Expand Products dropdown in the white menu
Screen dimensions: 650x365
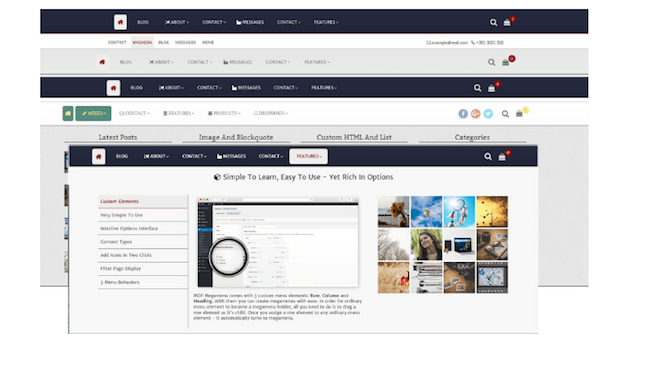click(x=224, y=113)
